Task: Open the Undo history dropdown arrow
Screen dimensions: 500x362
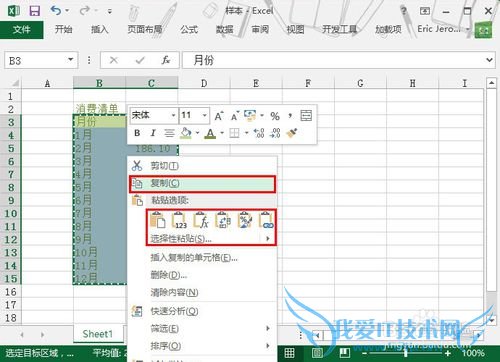Action: coord(67,11)
